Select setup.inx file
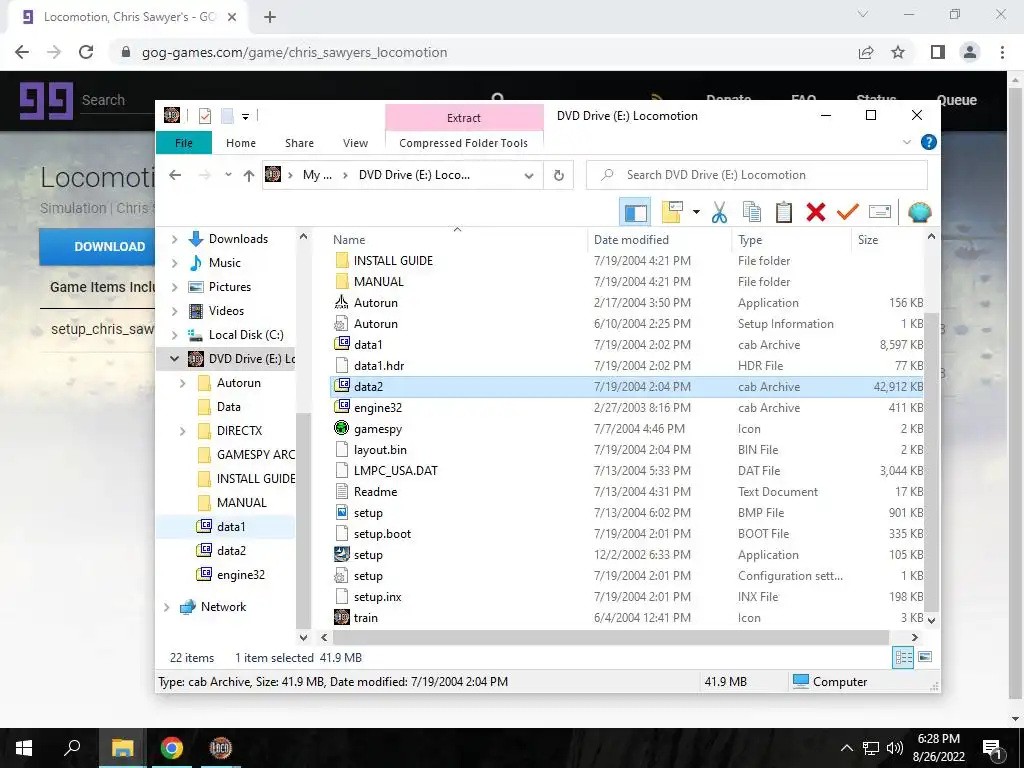The height and width of the screenshot is (768, 1024). [377, 597]
